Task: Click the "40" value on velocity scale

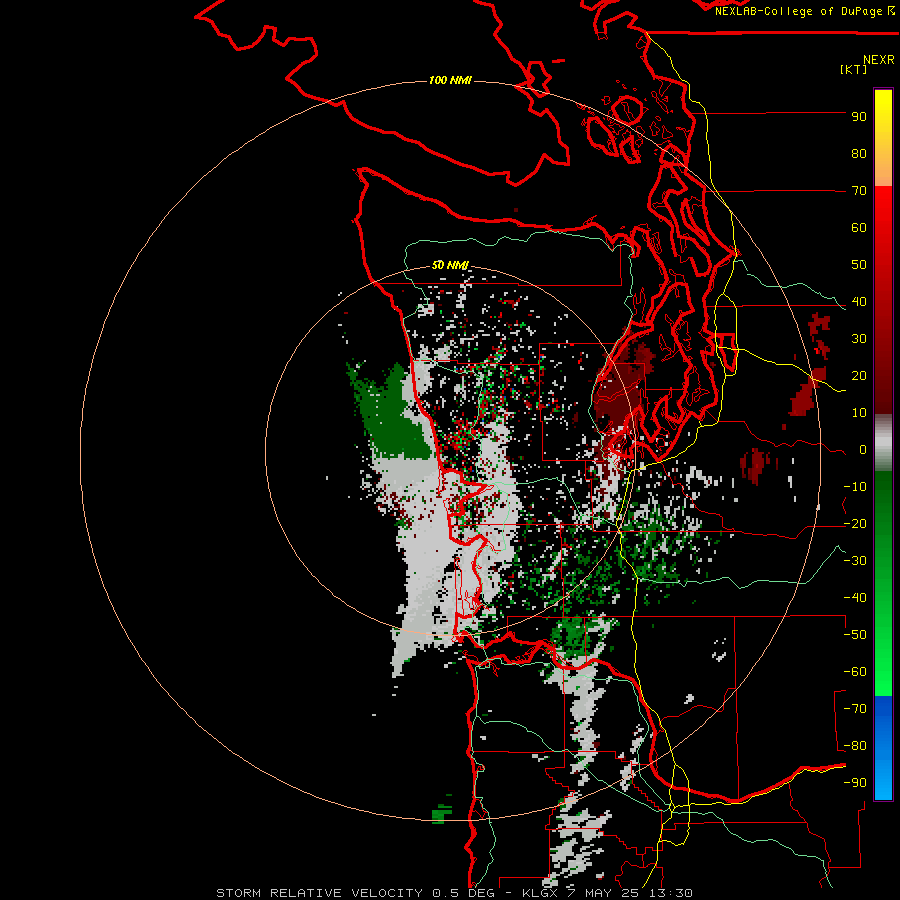Action: pyautogui.click(x=859, y=302)
